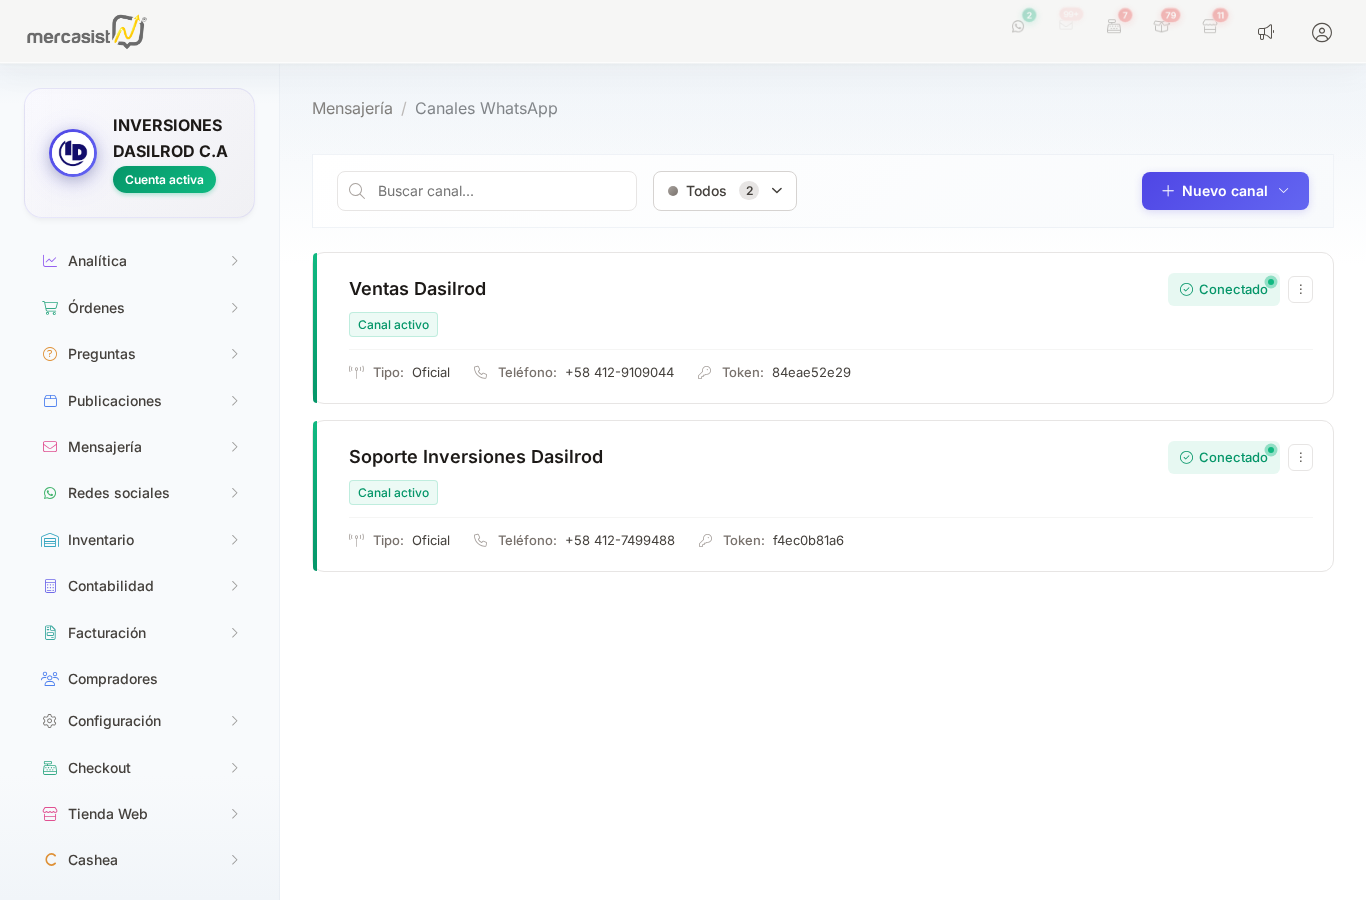Open the box icon with badge 79
The width and height of the screenshot is (1366, 900).
tap(1162, 27)
